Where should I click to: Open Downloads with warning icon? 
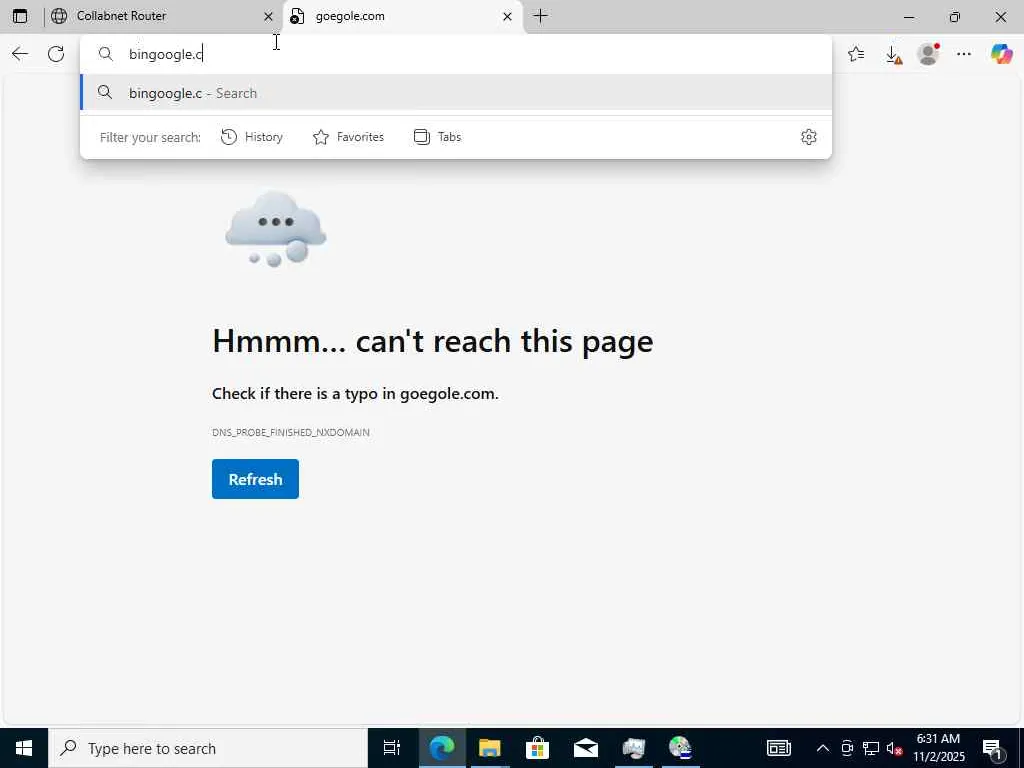(x=893, y=54)
